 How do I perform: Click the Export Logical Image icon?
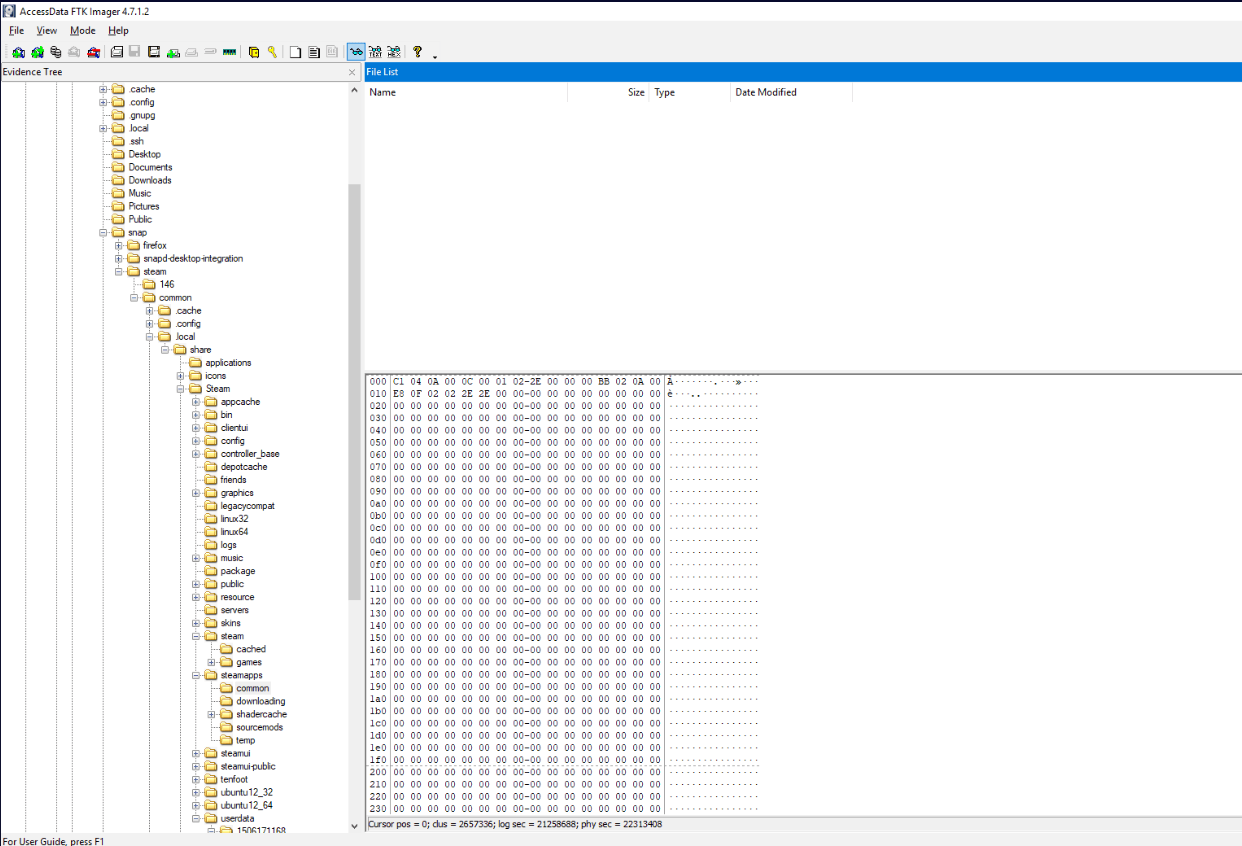point(154,52)
